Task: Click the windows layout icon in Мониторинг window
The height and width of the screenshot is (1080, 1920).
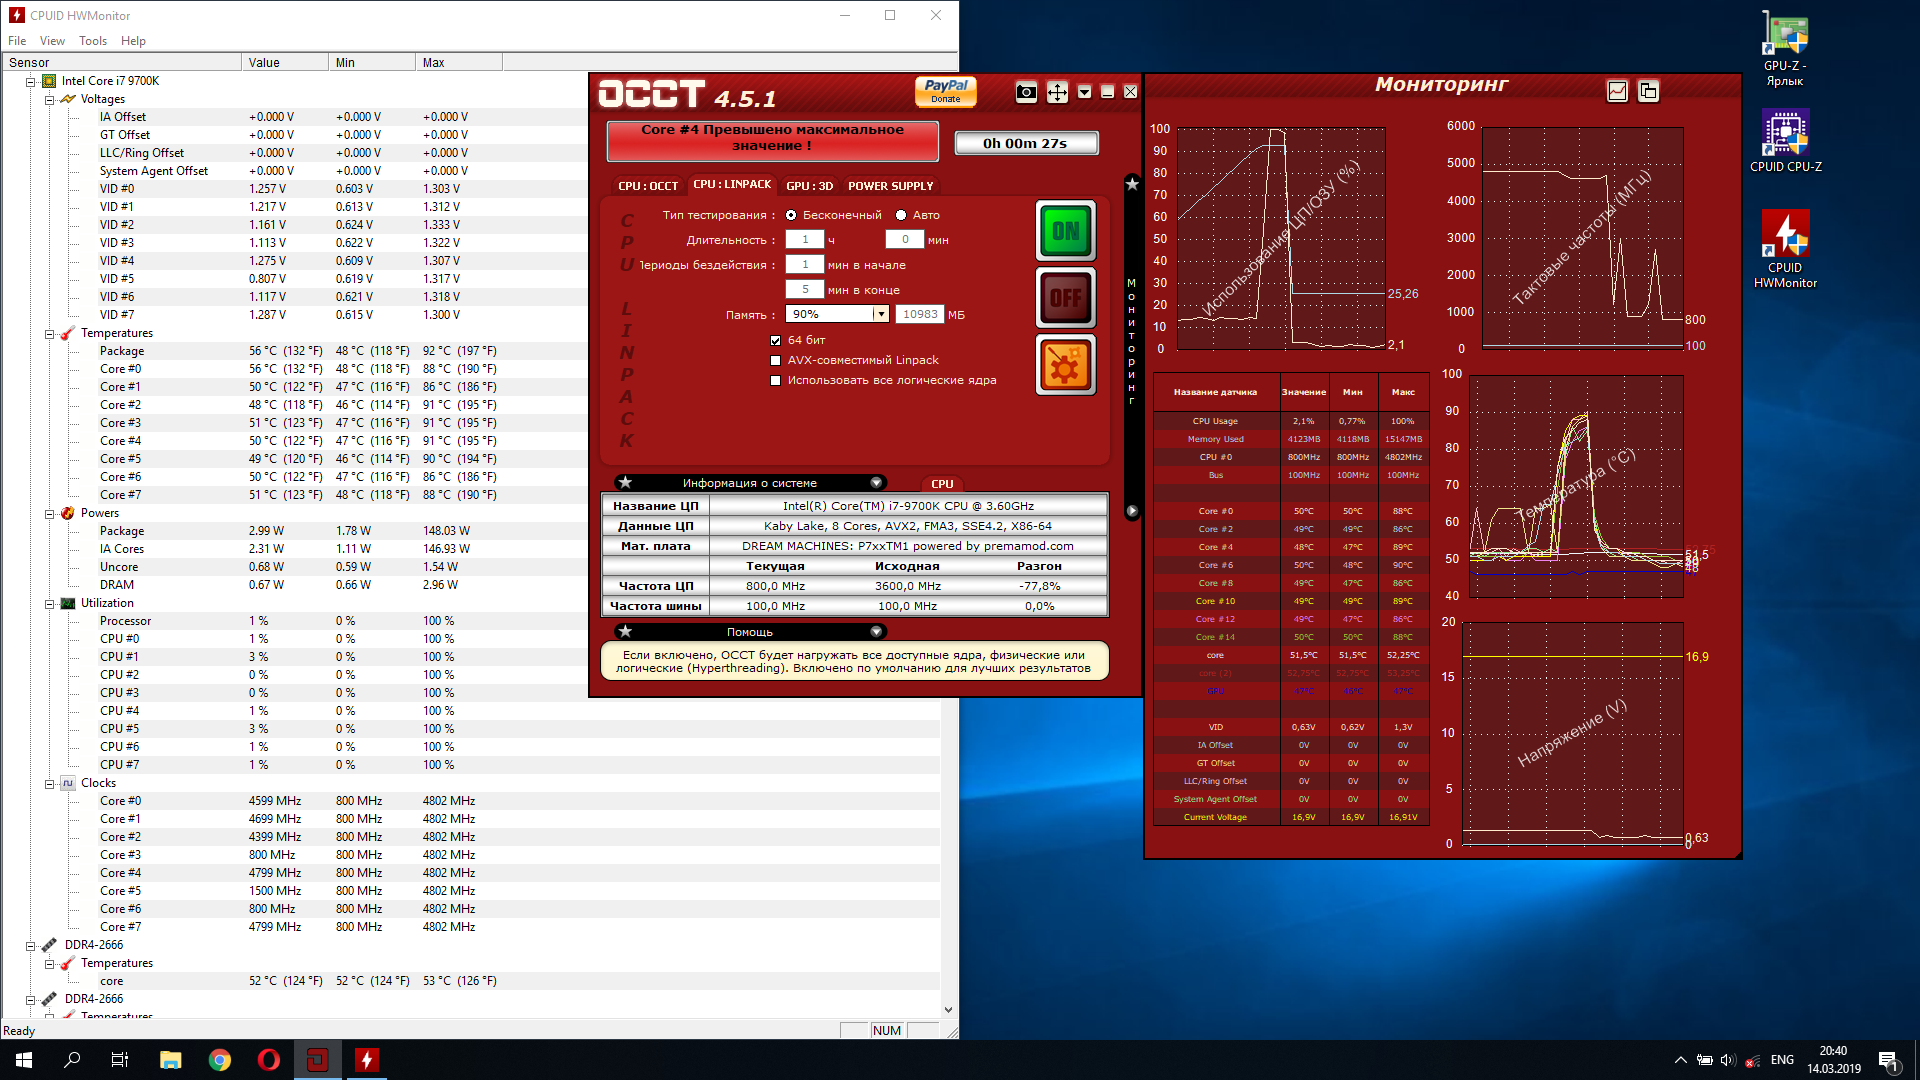Action: (1648, 91)
